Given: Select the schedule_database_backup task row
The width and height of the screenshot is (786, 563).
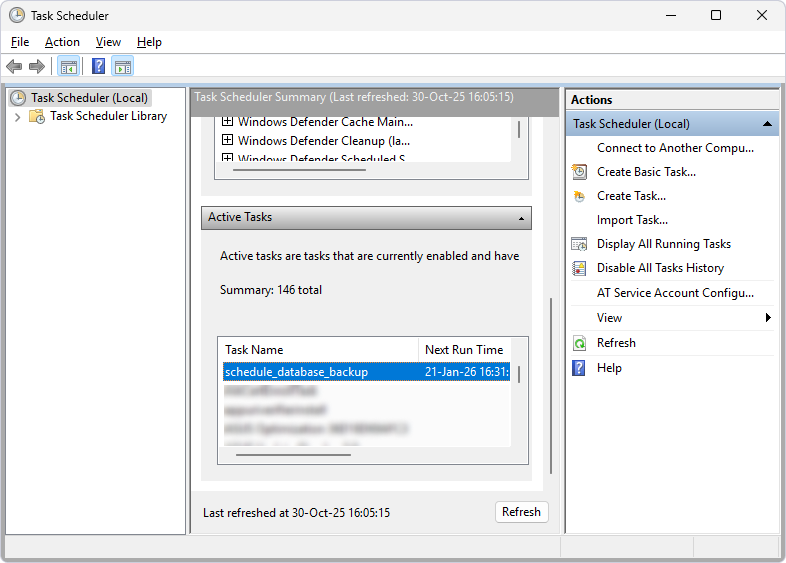Looking at the screenshot, I should click(x=296, y=372).
